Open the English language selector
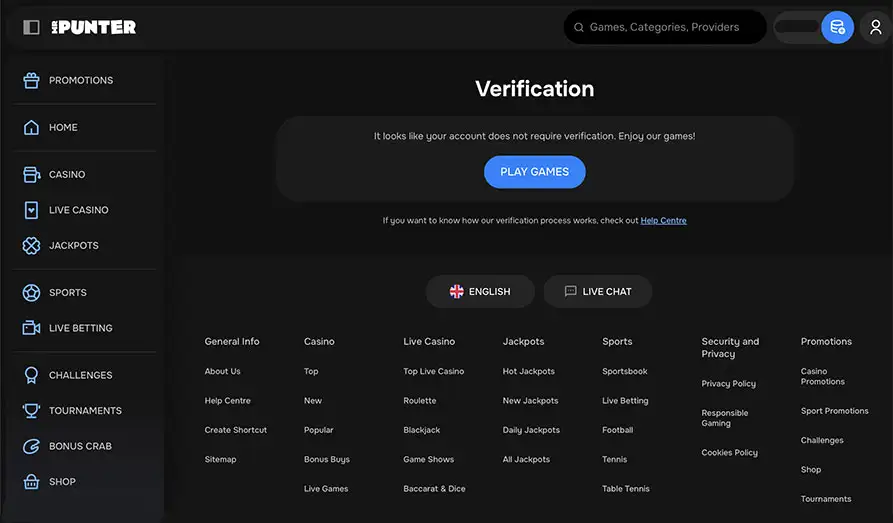Screen dimensions: 893x523 [479, 291]
